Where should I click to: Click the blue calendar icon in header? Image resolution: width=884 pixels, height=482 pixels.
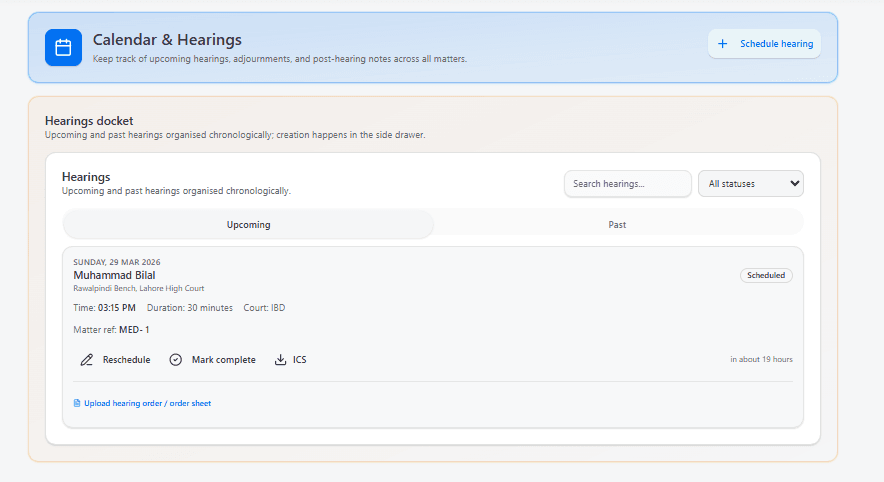tap(63, 47)
